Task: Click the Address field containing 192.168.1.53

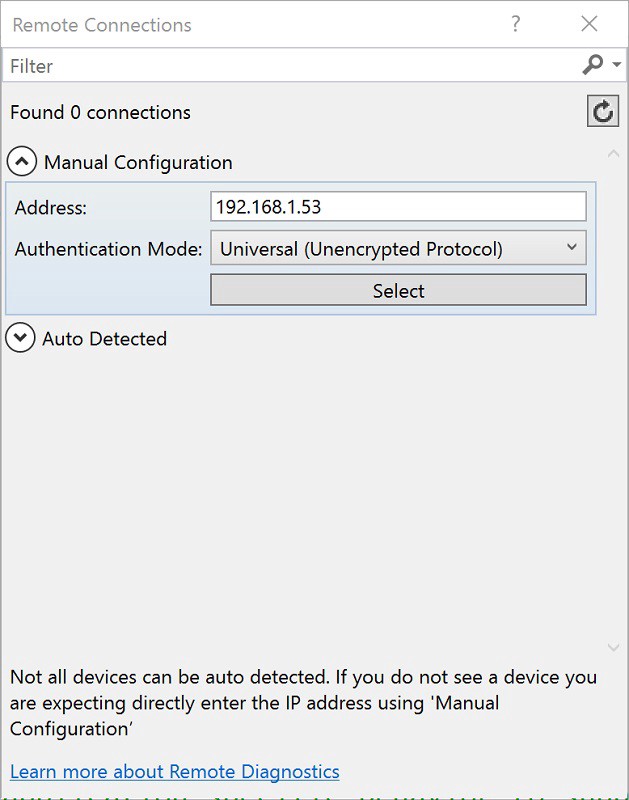Action: 398,207
